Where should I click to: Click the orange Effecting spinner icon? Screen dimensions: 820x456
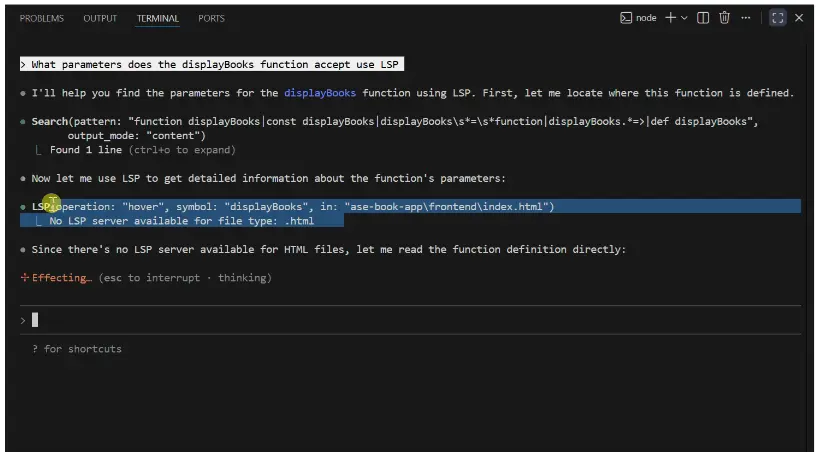point(25,278)
